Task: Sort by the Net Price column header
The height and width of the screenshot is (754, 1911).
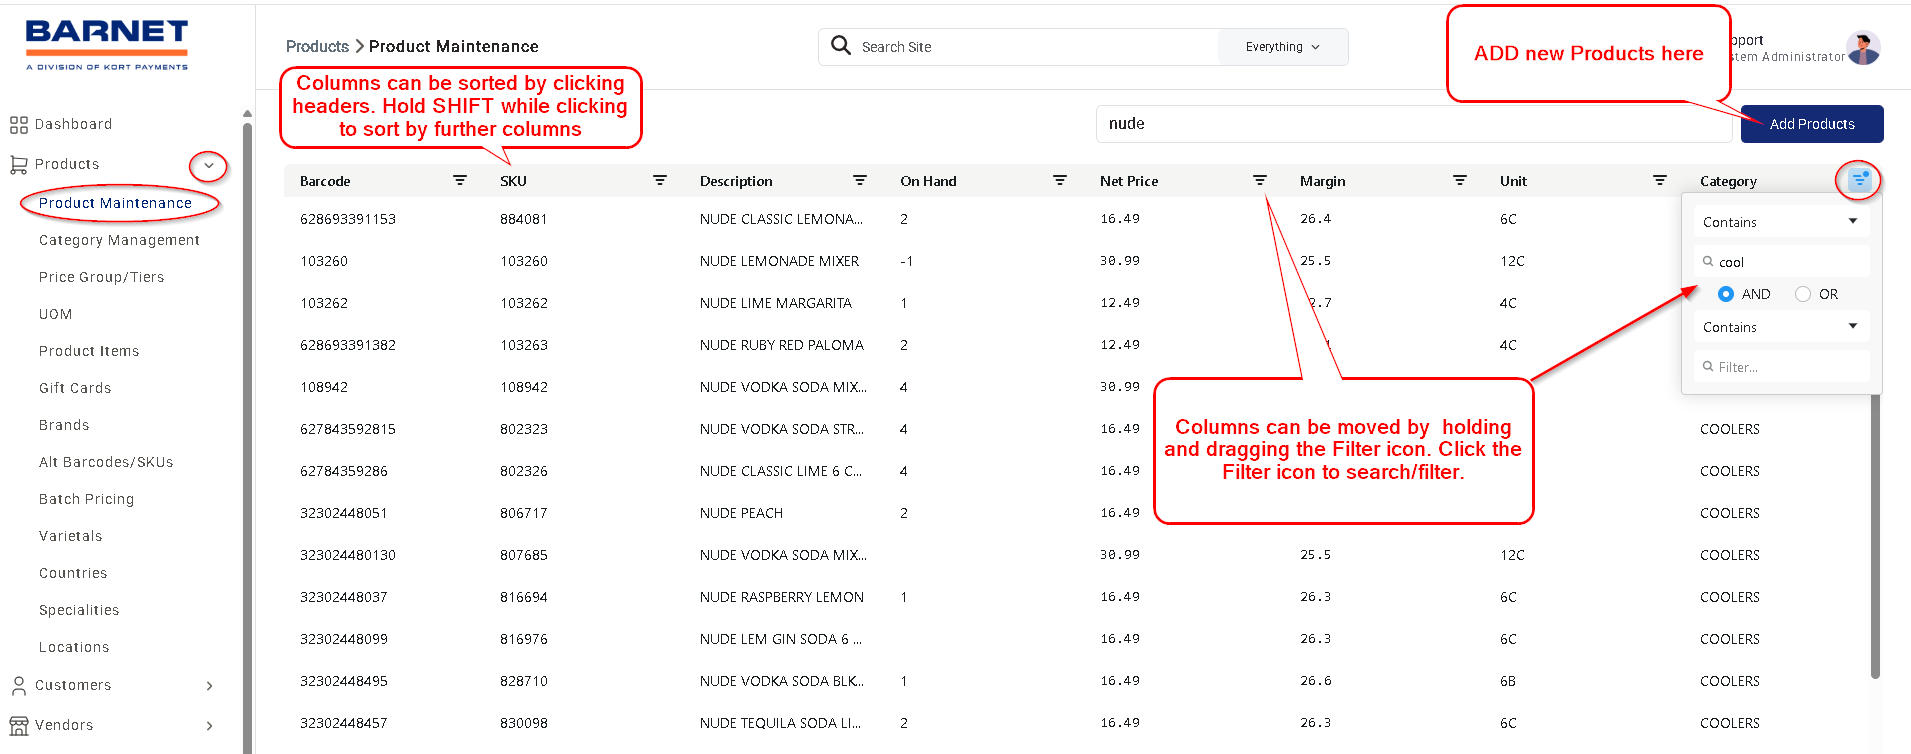Action: pos(1129,181)
